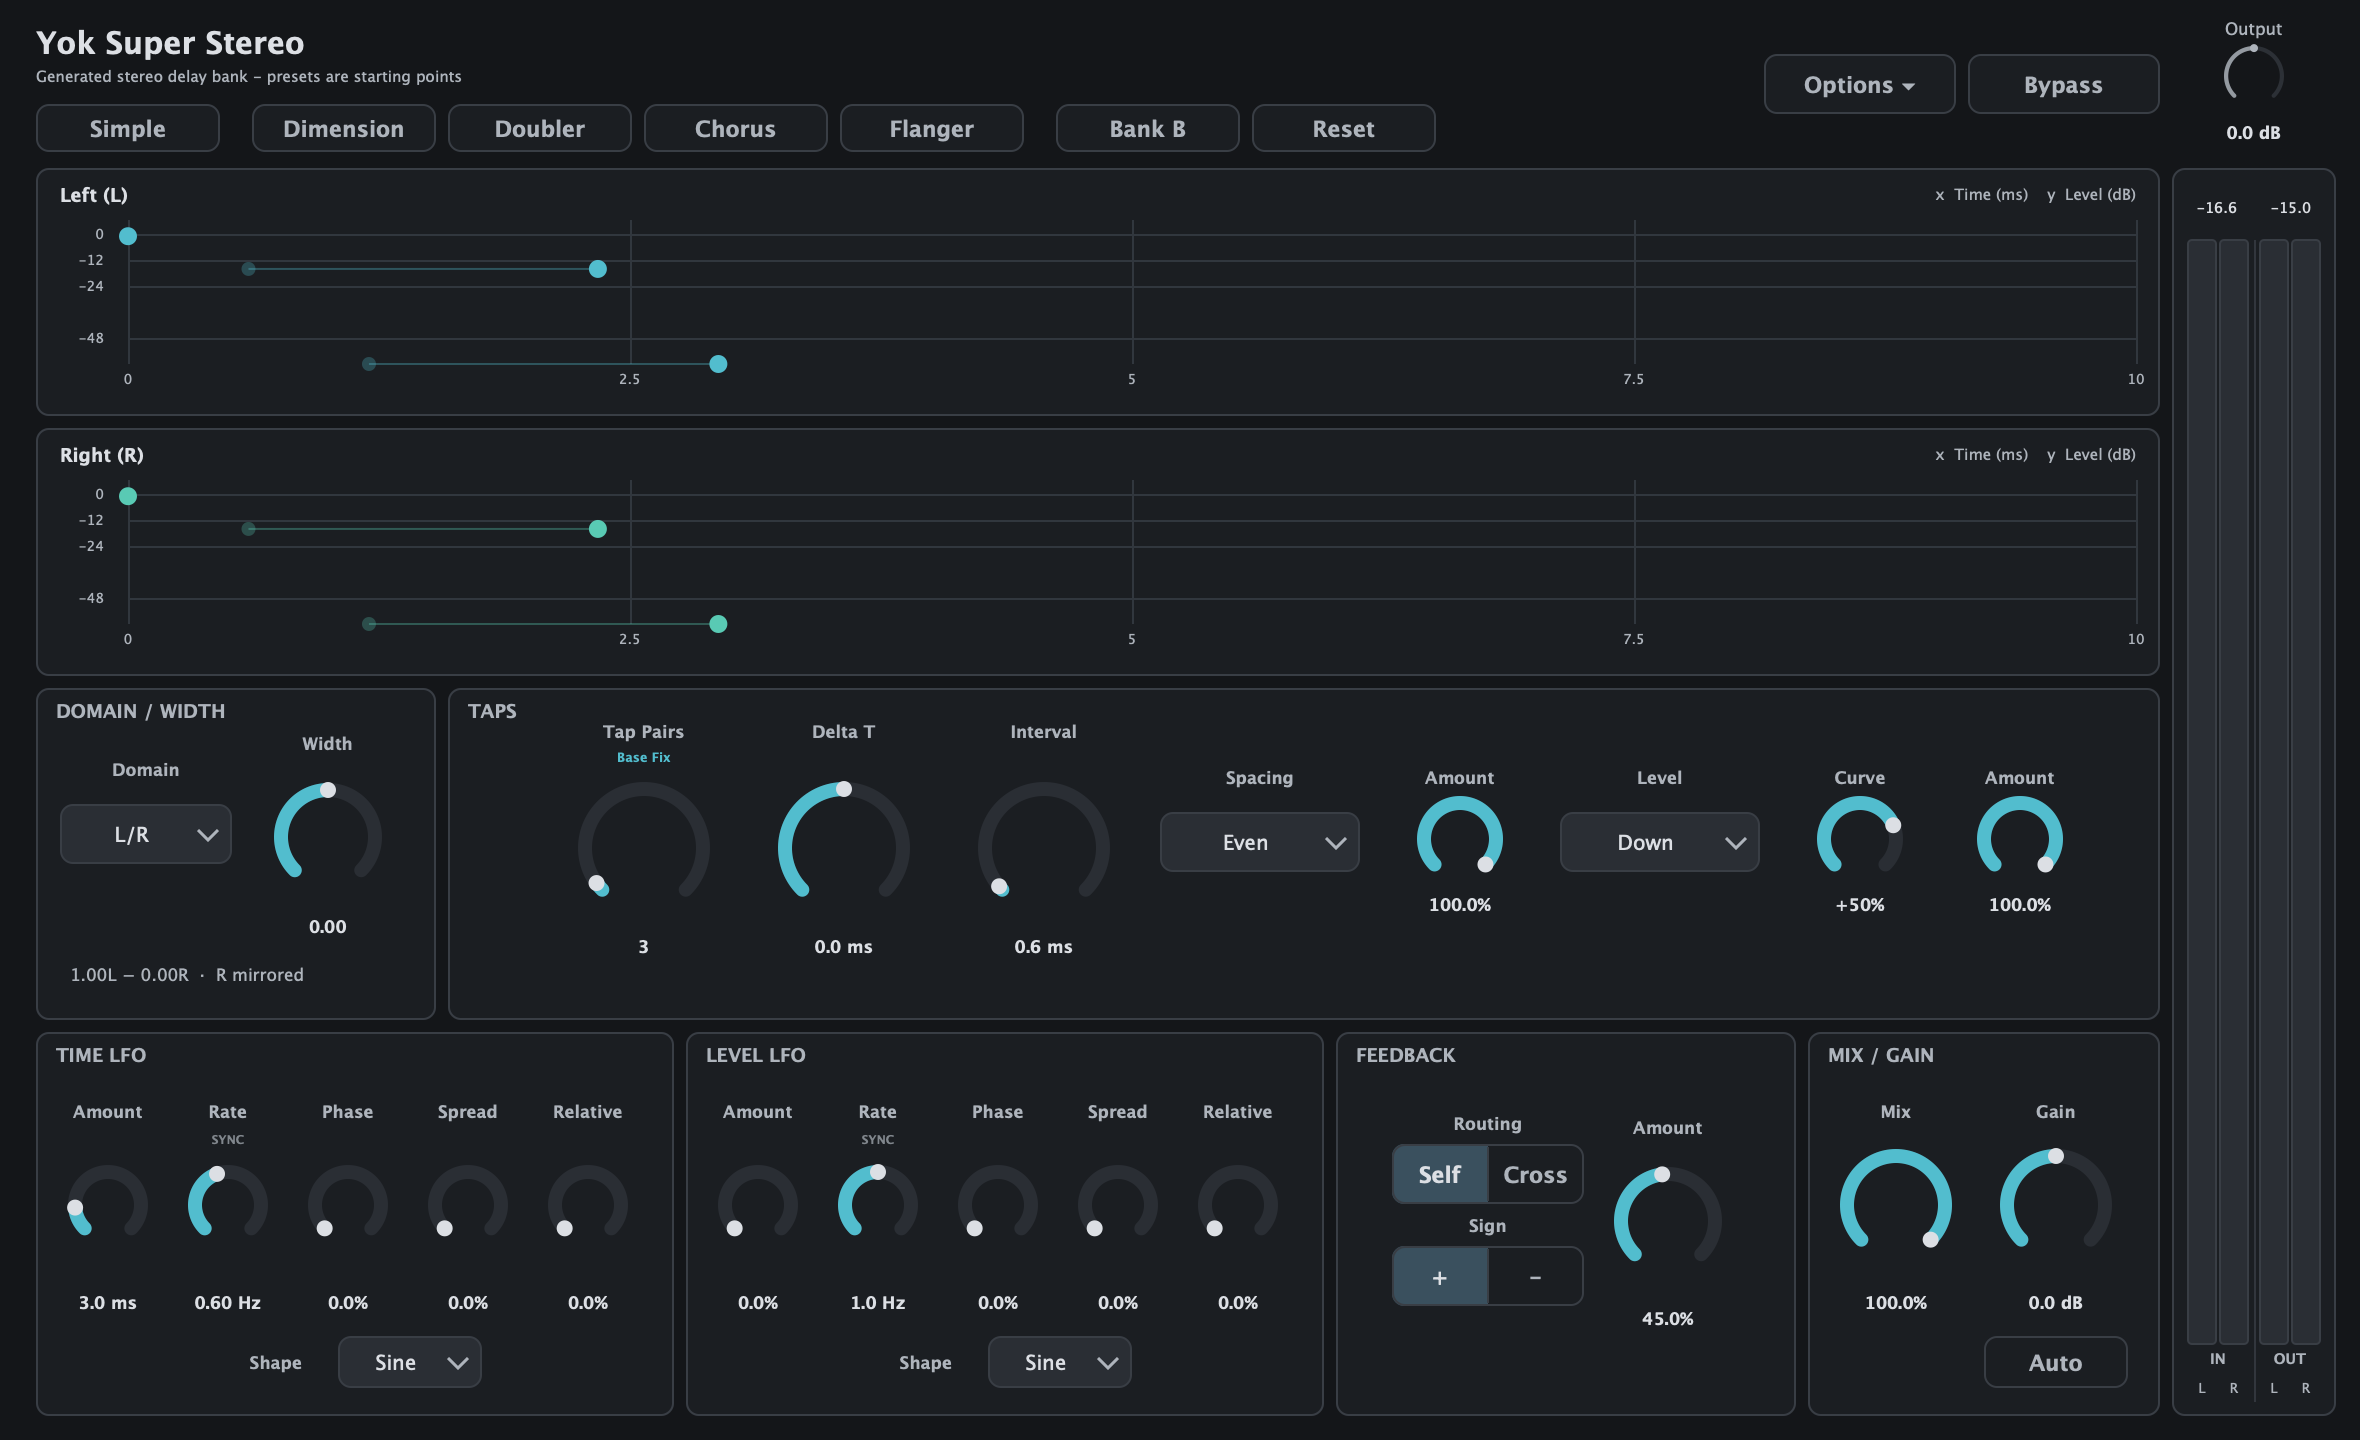The image size is (2360, 1440).
Task: Toggle SYNC under Level LFO Rate
Action: tap(878, 1140)
